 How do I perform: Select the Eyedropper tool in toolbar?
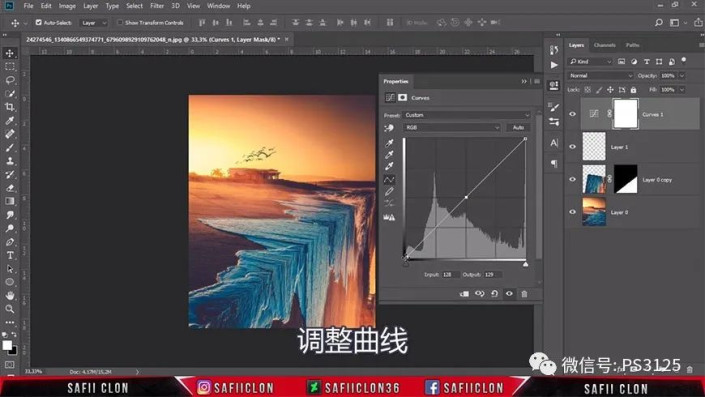(x=9, y=120)
